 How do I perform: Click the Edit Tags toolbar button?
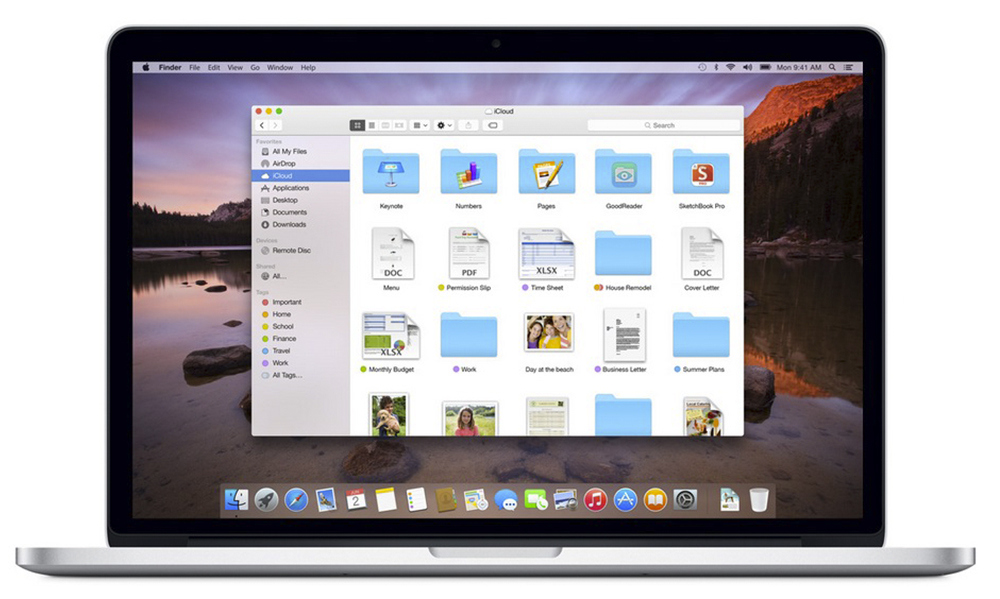point(492,126)
